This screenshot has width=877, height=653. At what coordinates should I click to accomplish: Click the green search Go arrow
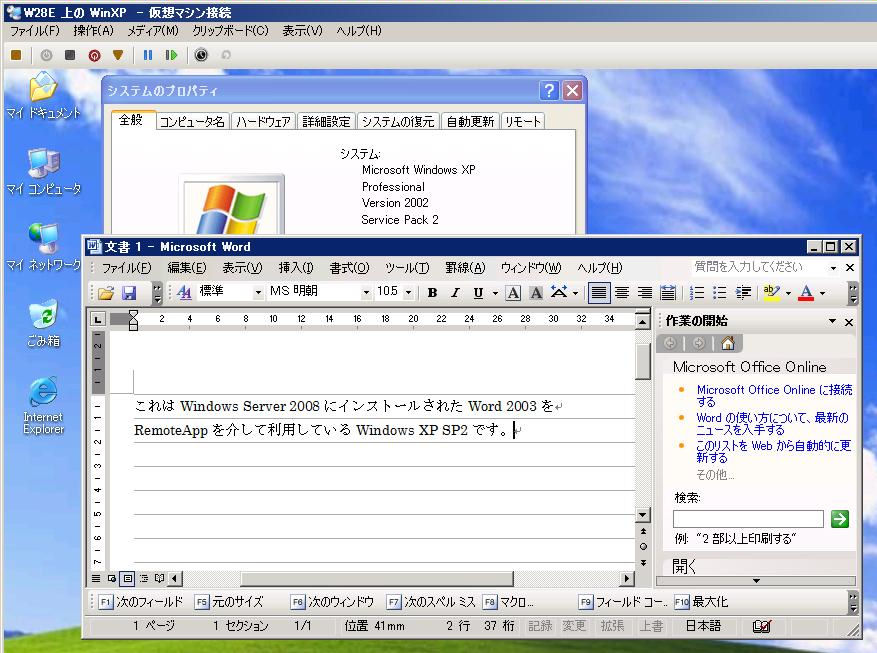[840, 519]
